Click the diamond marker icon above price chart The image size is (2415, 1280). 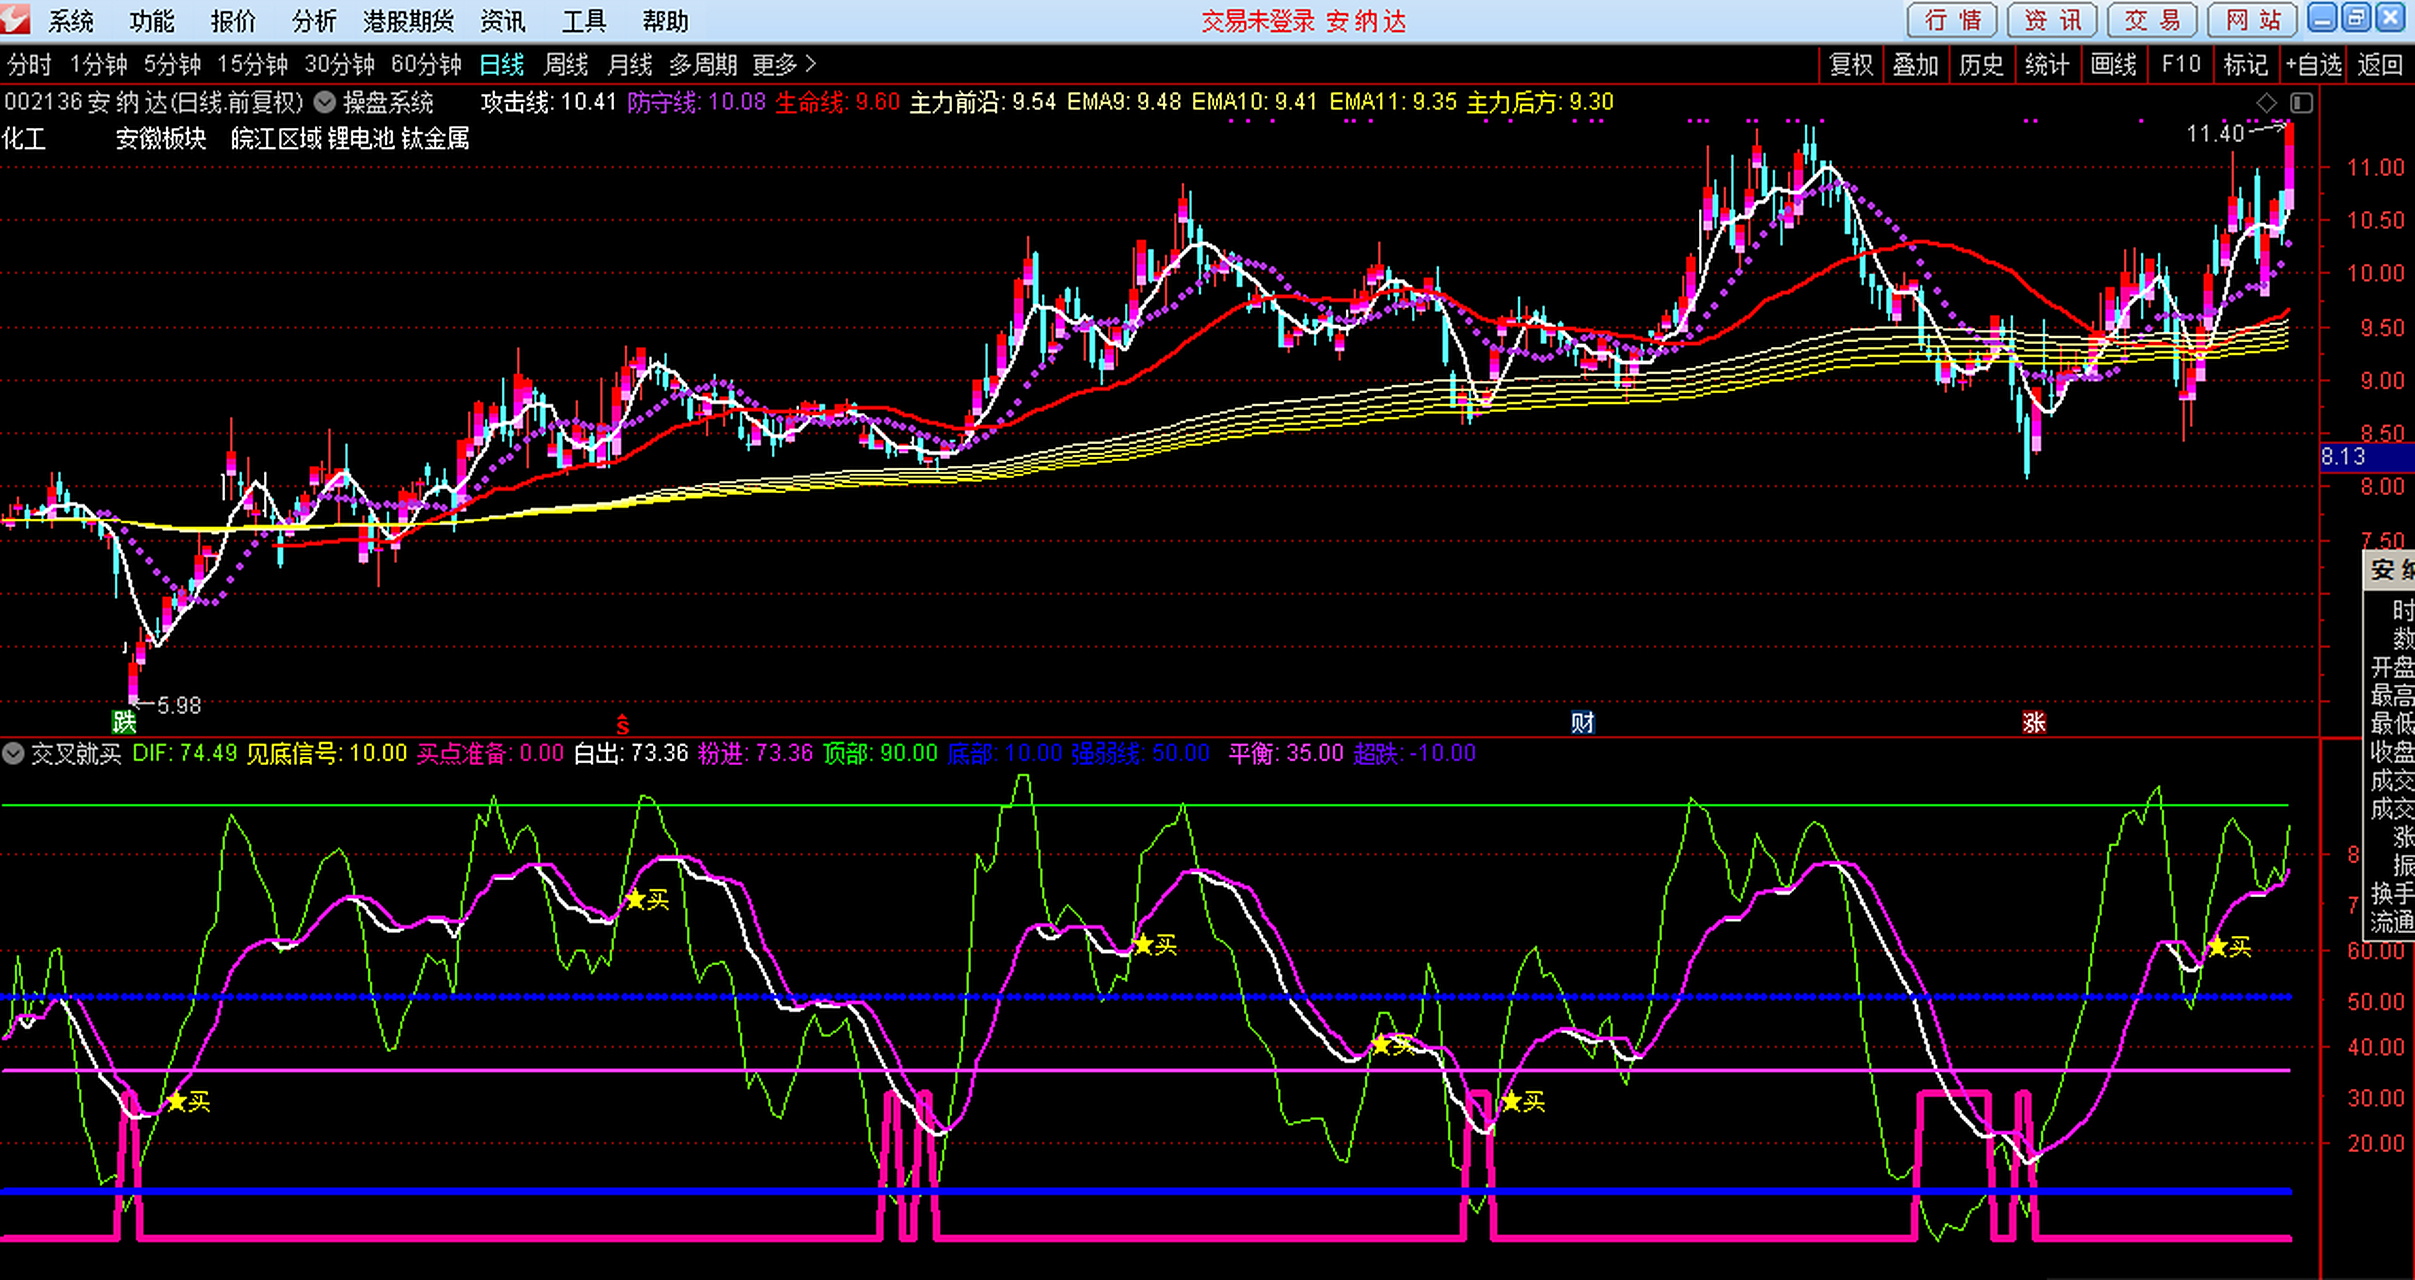click(x=2267, y=102)
